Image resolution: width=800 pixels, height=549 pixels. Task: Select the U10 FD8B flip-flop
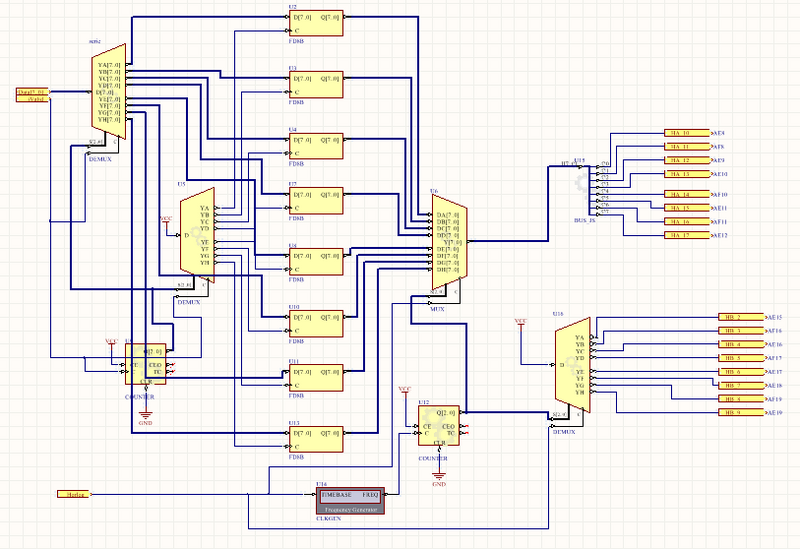315,323
